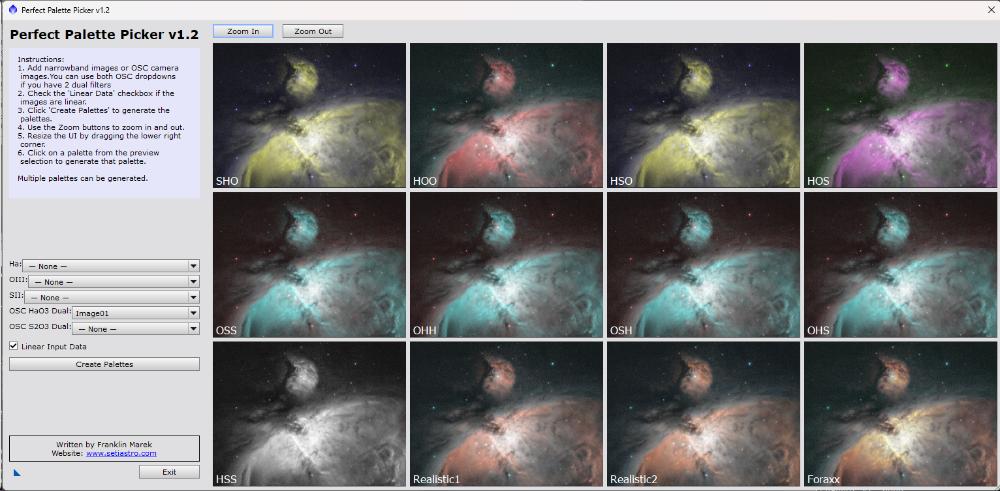
Task: Pick the grayscale HSS palette preview
Action: coord(309,414)
